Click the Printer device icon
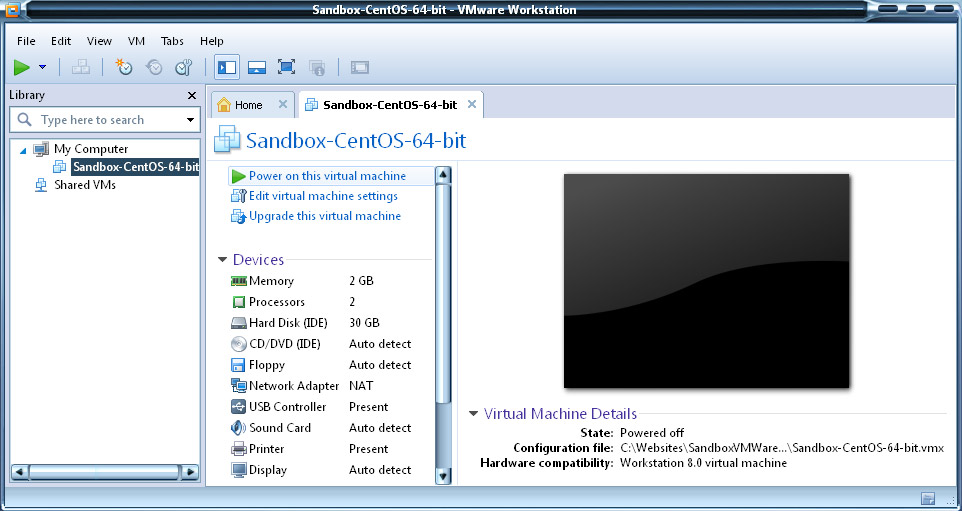This screenshot has width=962, height=511. pos(239,449)
